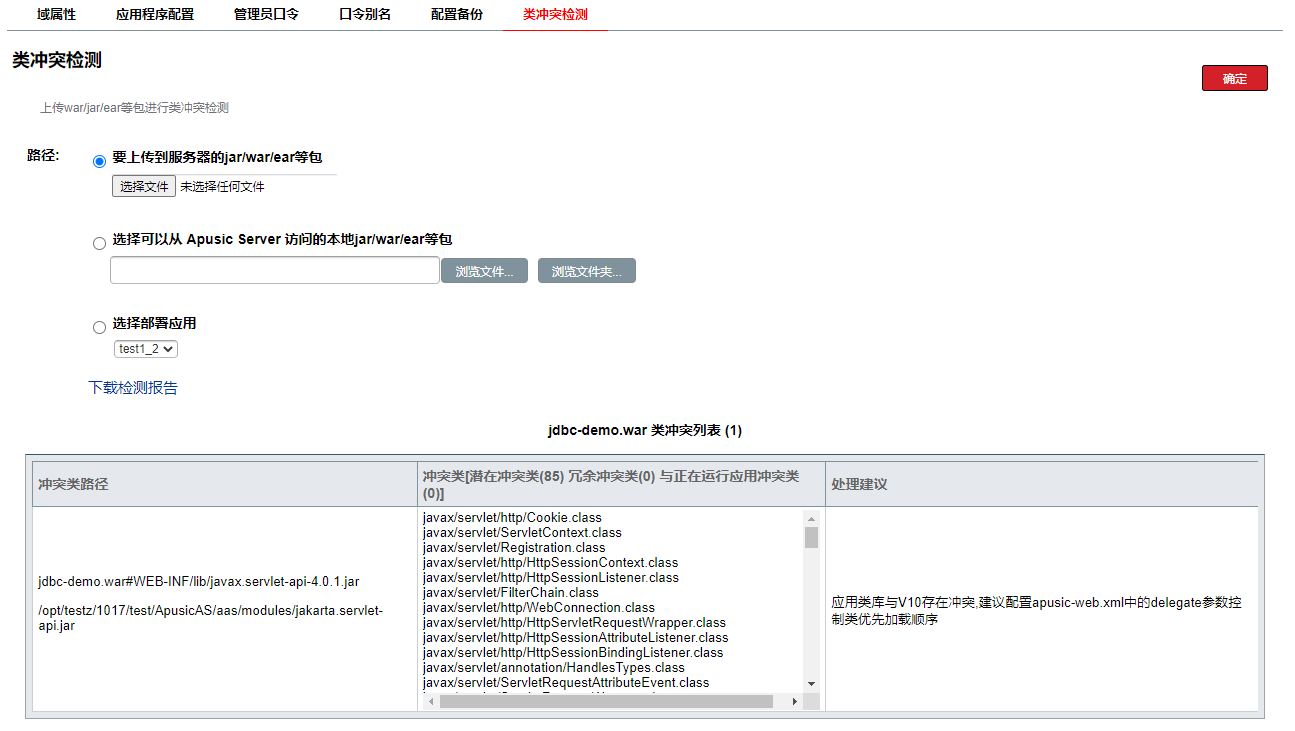Click the 浏览文件夹... button
The image size is (1295, 731).
[x=586, y=271]
